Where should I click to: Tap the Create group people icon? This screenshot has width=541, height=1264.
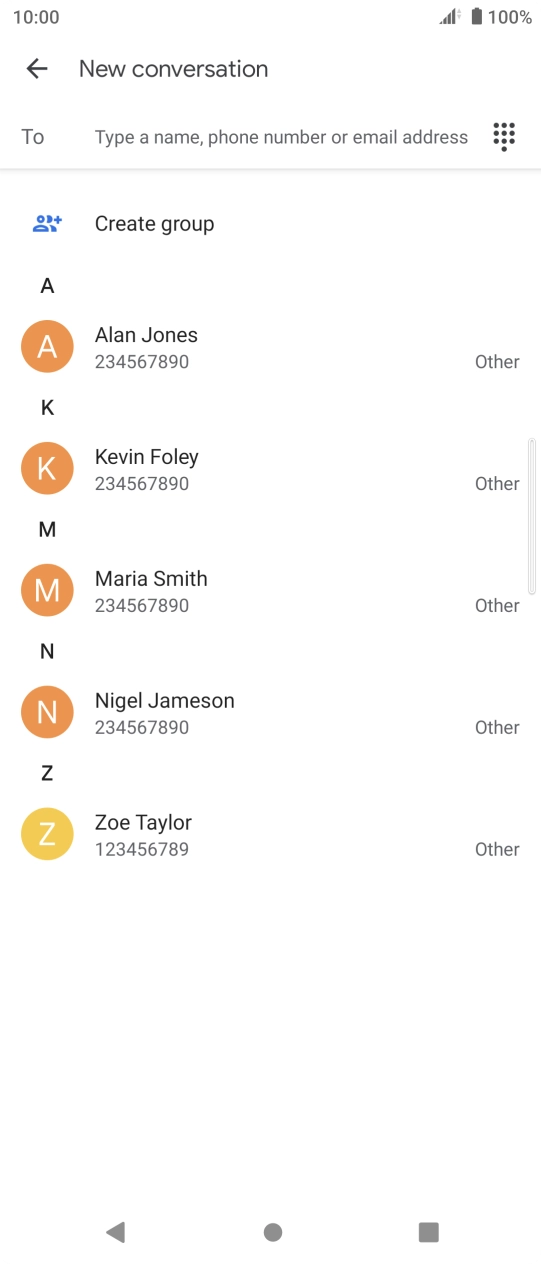(x=47, y=224)
